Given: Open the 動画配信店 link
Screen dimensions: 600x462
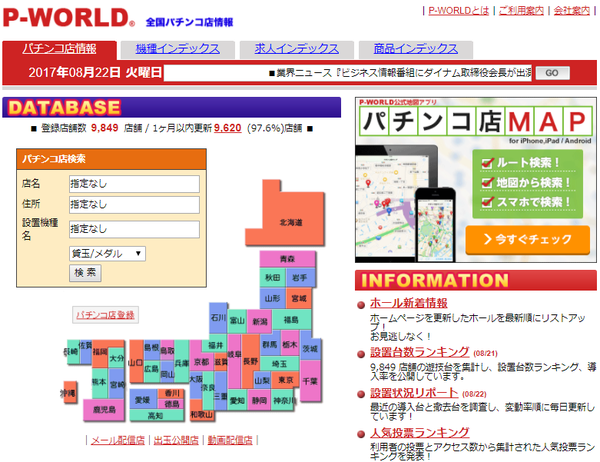Looking at the screenshot, I should point(230,441).
